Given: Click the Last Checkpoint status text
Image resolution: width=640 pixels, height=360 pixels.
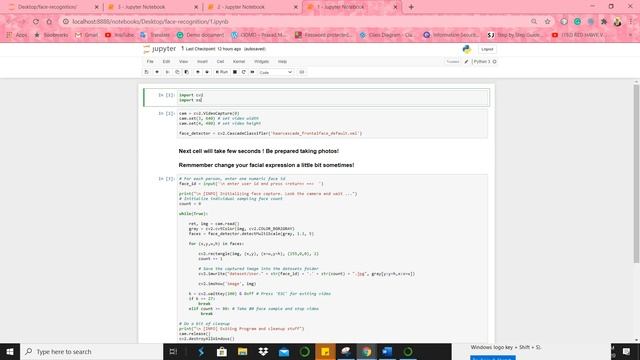Looking at the screenshot, I should coord(213,49).
